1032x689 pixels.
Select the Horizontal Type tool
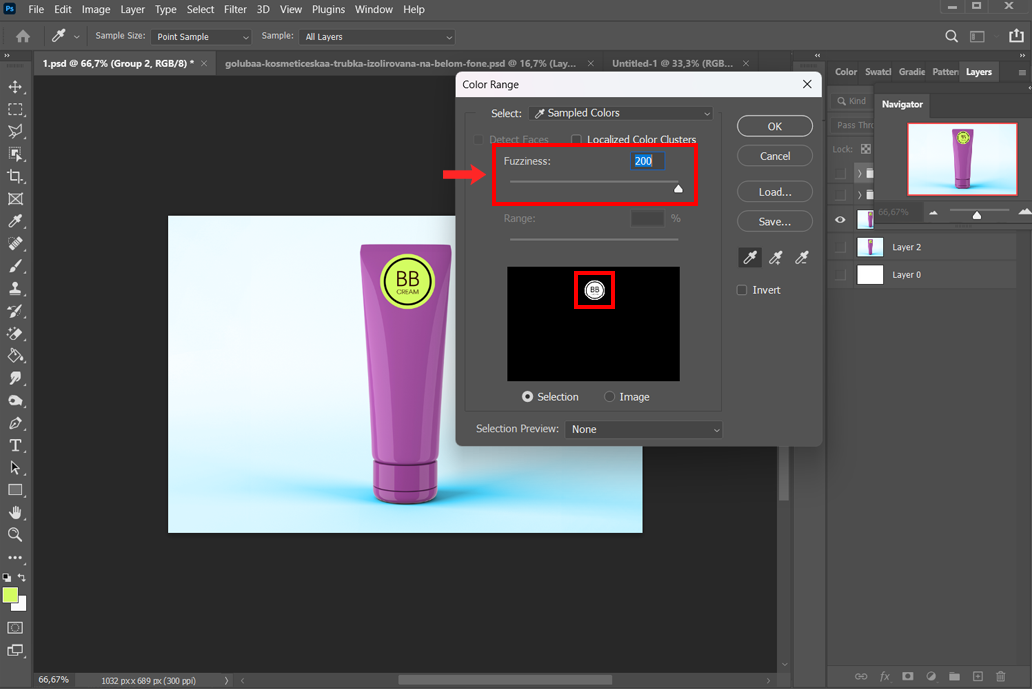click(15, 446)
